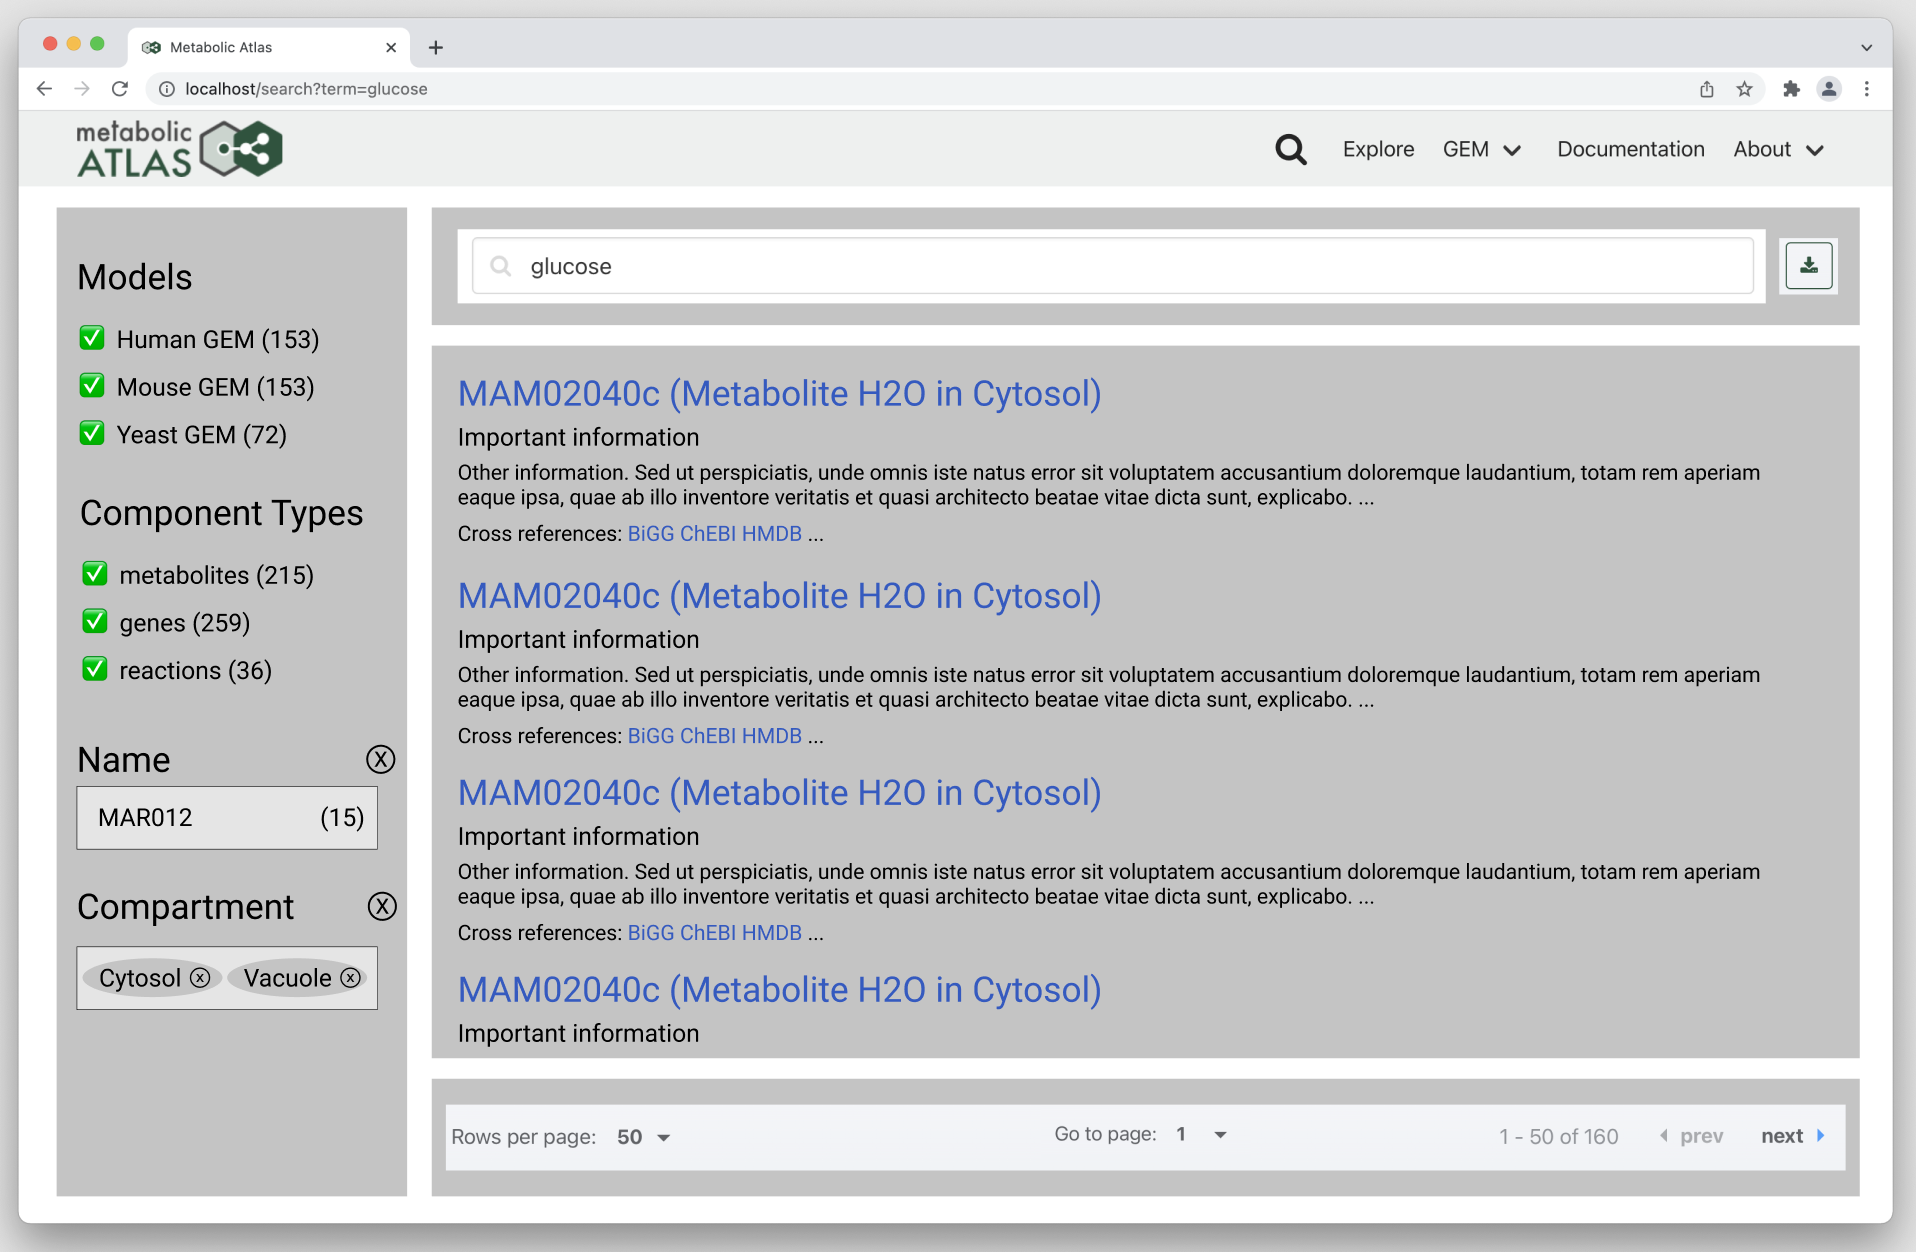Clear the Name filter using the X icon
The width and height of the screenshot is (1916, 1252).
point(380,759)
